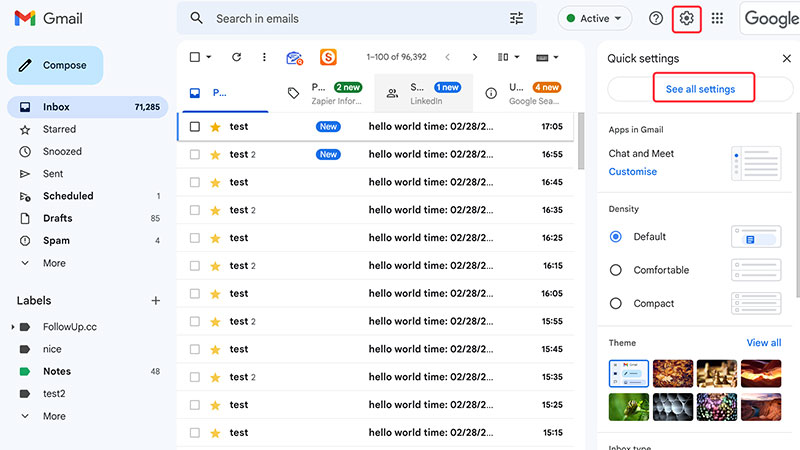800x450 pixels.
Task: Select the 17:05 test email checkbox
Action: click(x=194, y=127)
